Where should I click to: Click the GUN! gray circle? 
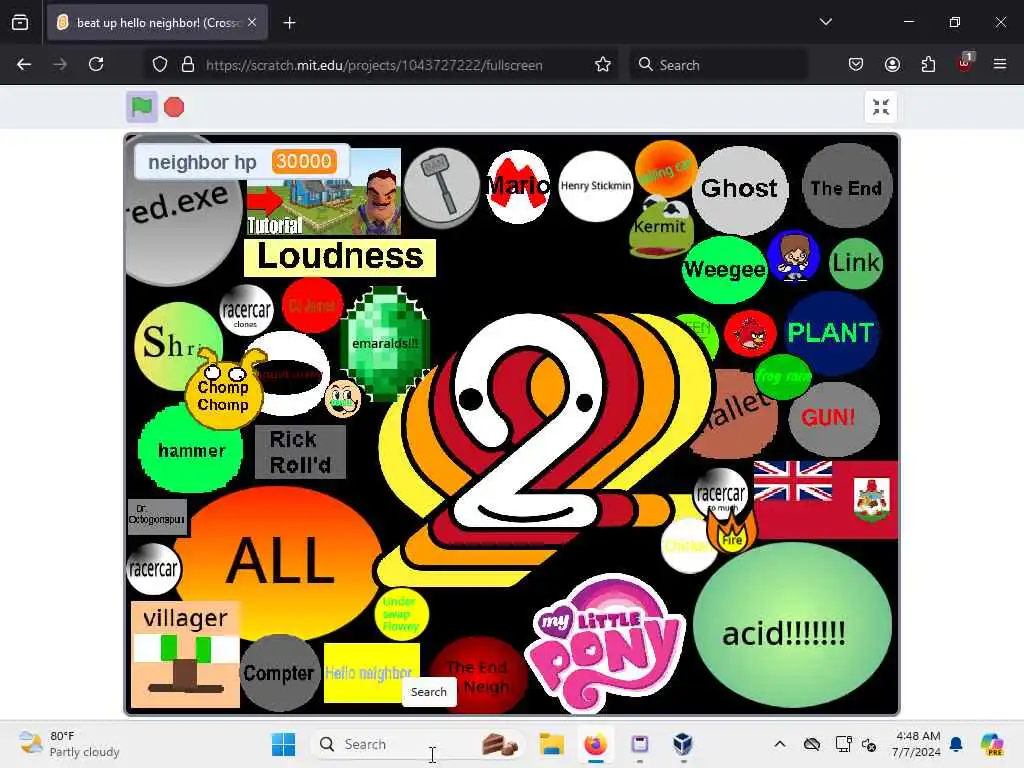pyautogui.click(x=834, y=419)
